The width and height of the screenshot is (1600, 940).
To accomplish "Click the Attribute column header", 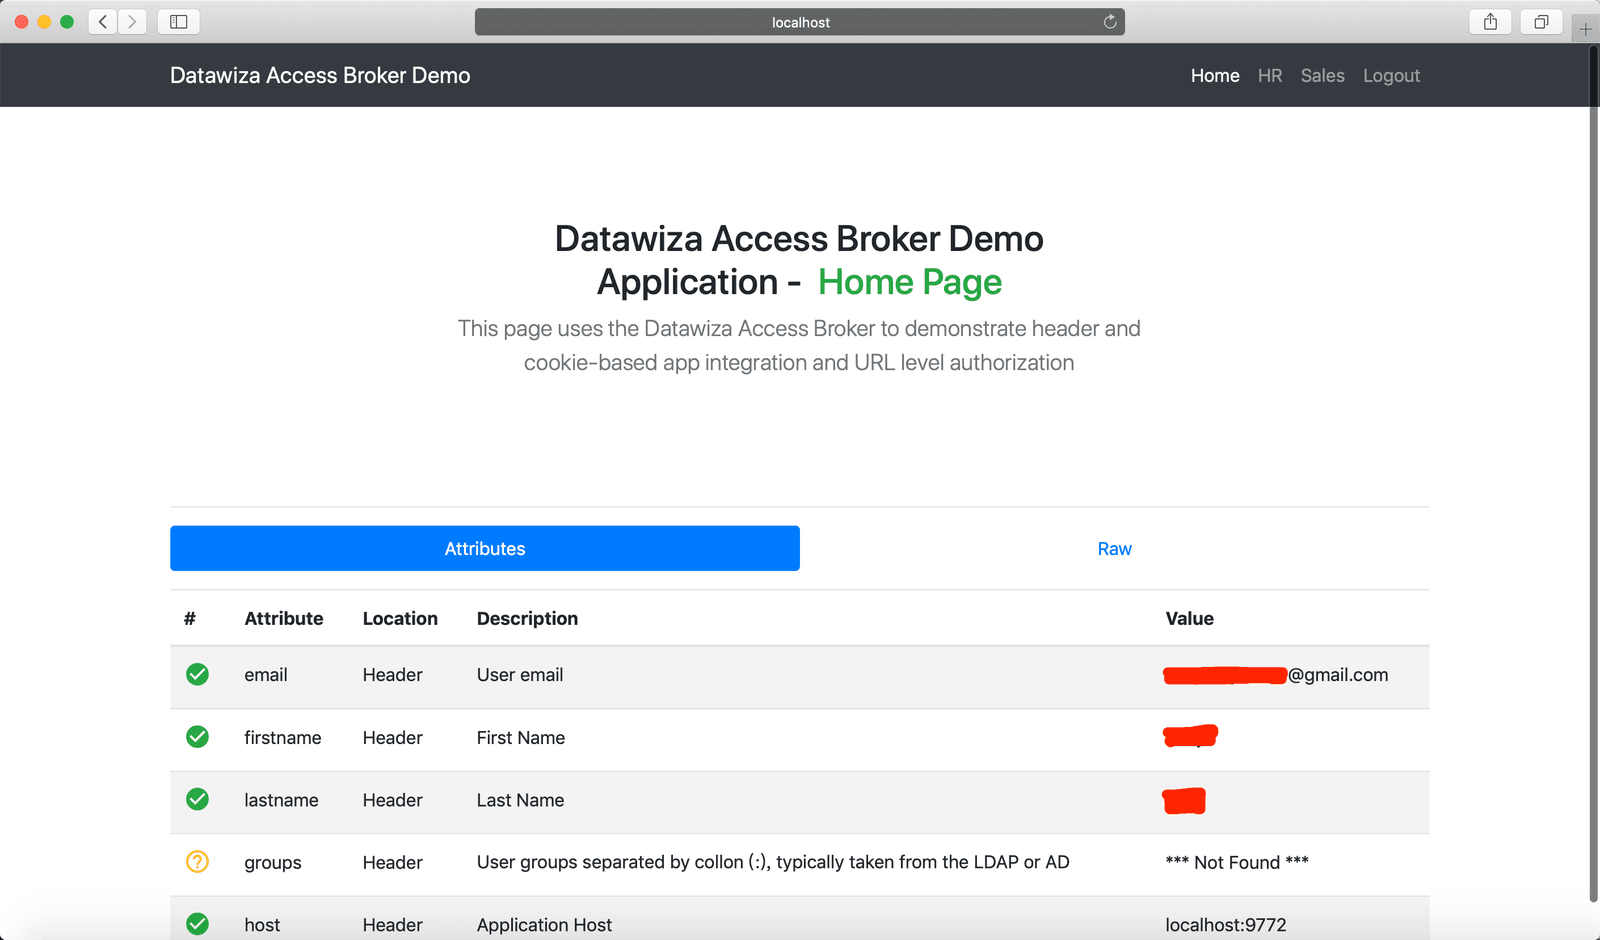I will pyautogui.click(x=284, y=618).
